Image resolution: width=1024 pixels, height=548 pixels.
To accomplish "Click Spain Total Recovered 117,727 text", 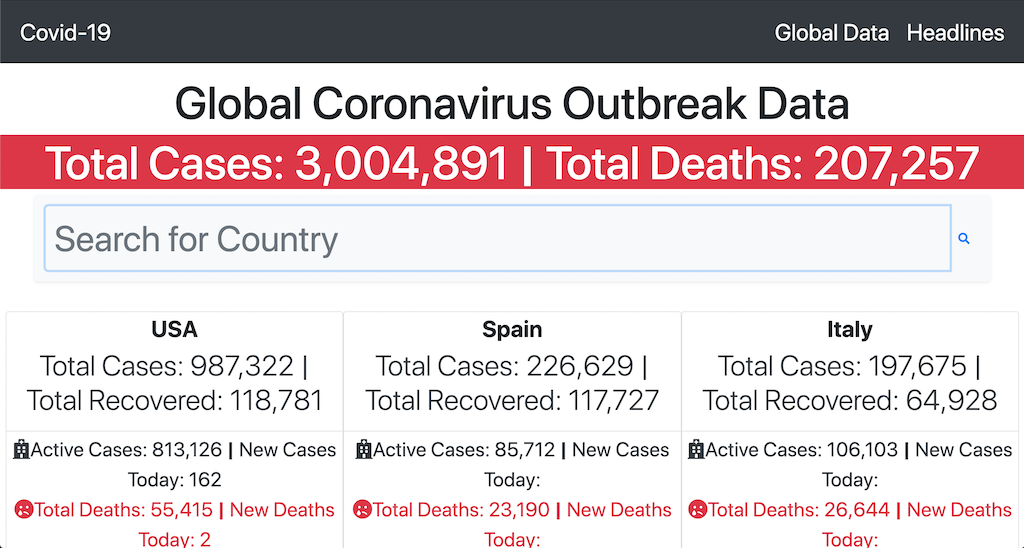I will pyautogui.click(x=512, y=400).
